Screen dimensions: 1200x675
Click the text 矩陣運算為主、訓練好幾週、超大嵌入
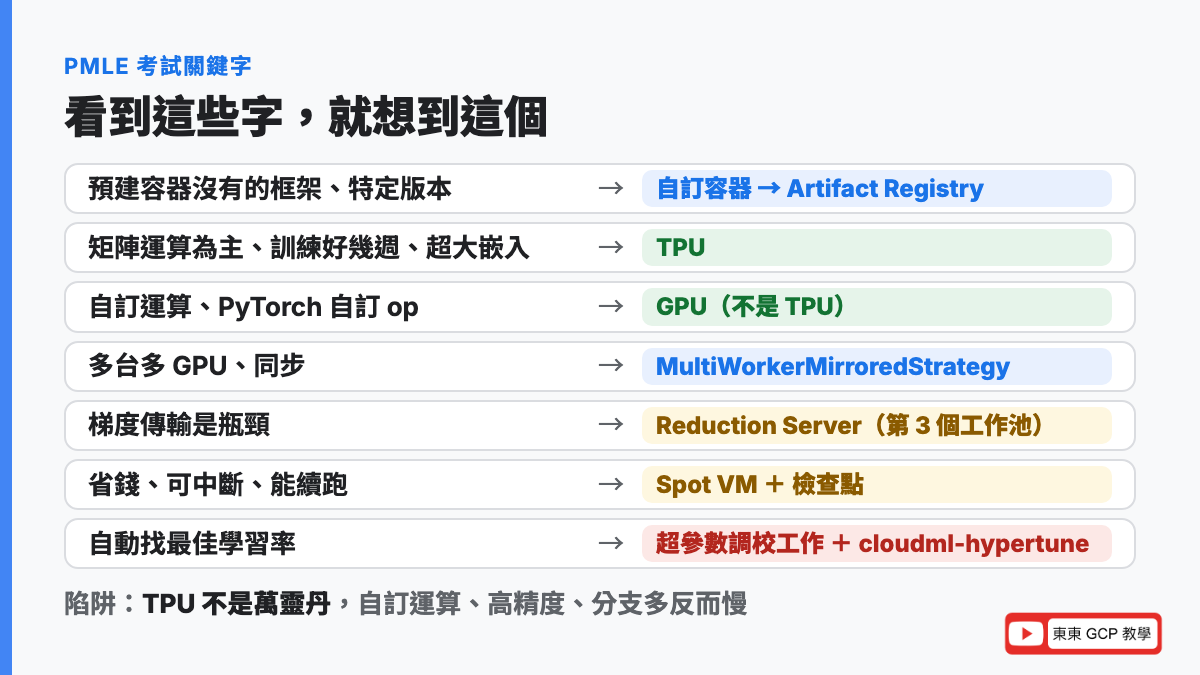[309, 248]
